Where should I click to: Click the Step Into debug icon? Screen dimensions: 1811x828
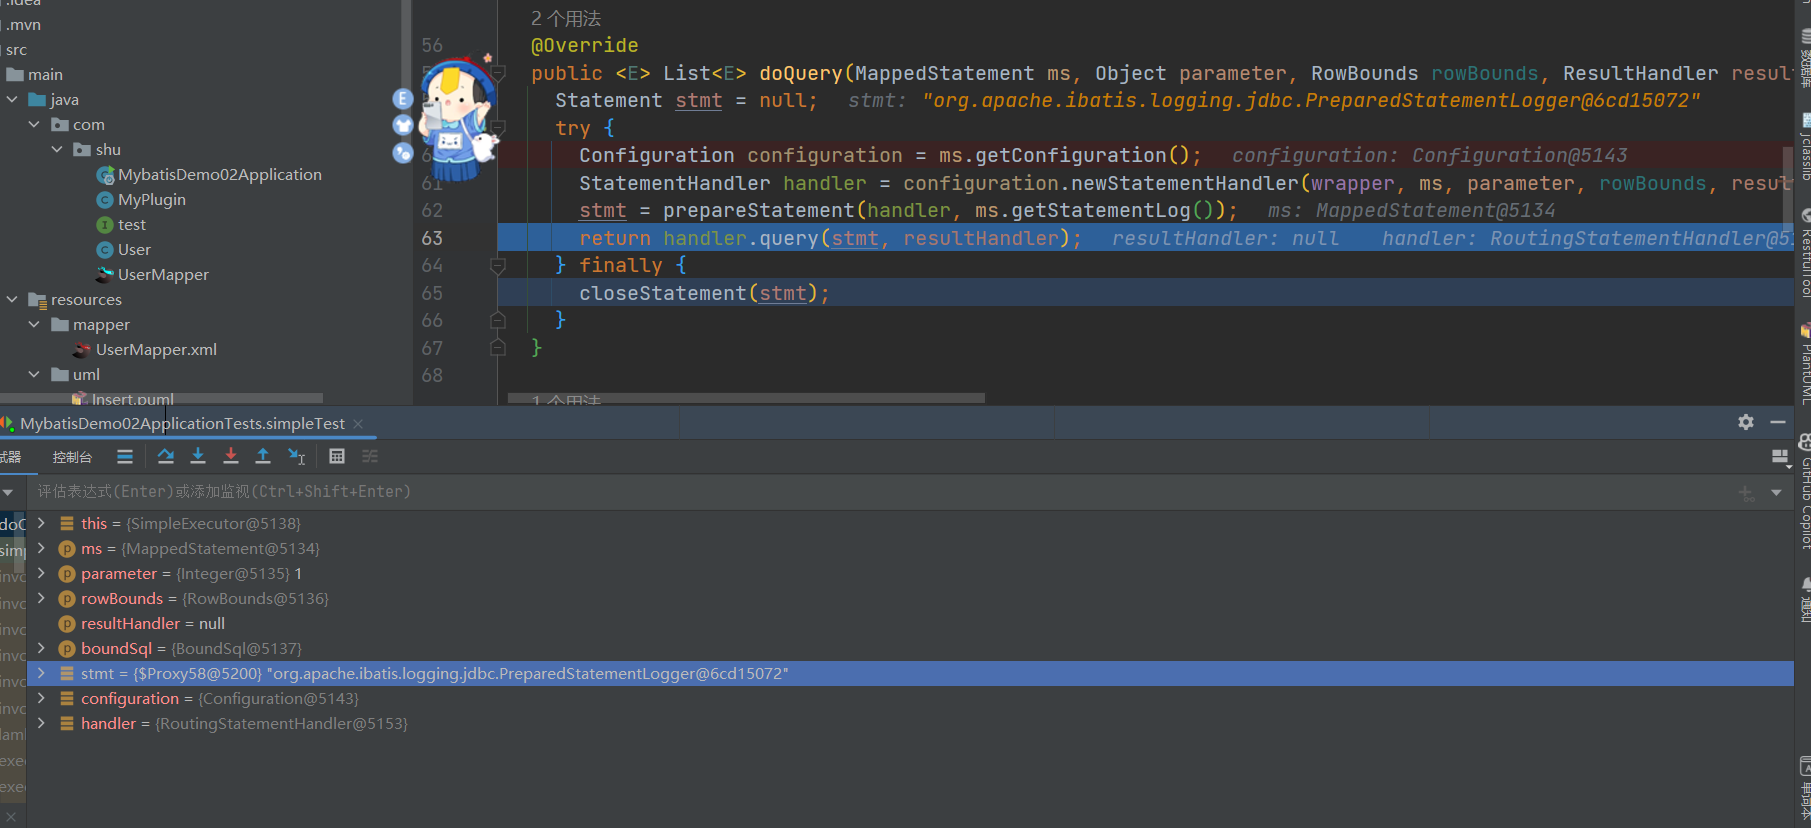click(198, 456)
